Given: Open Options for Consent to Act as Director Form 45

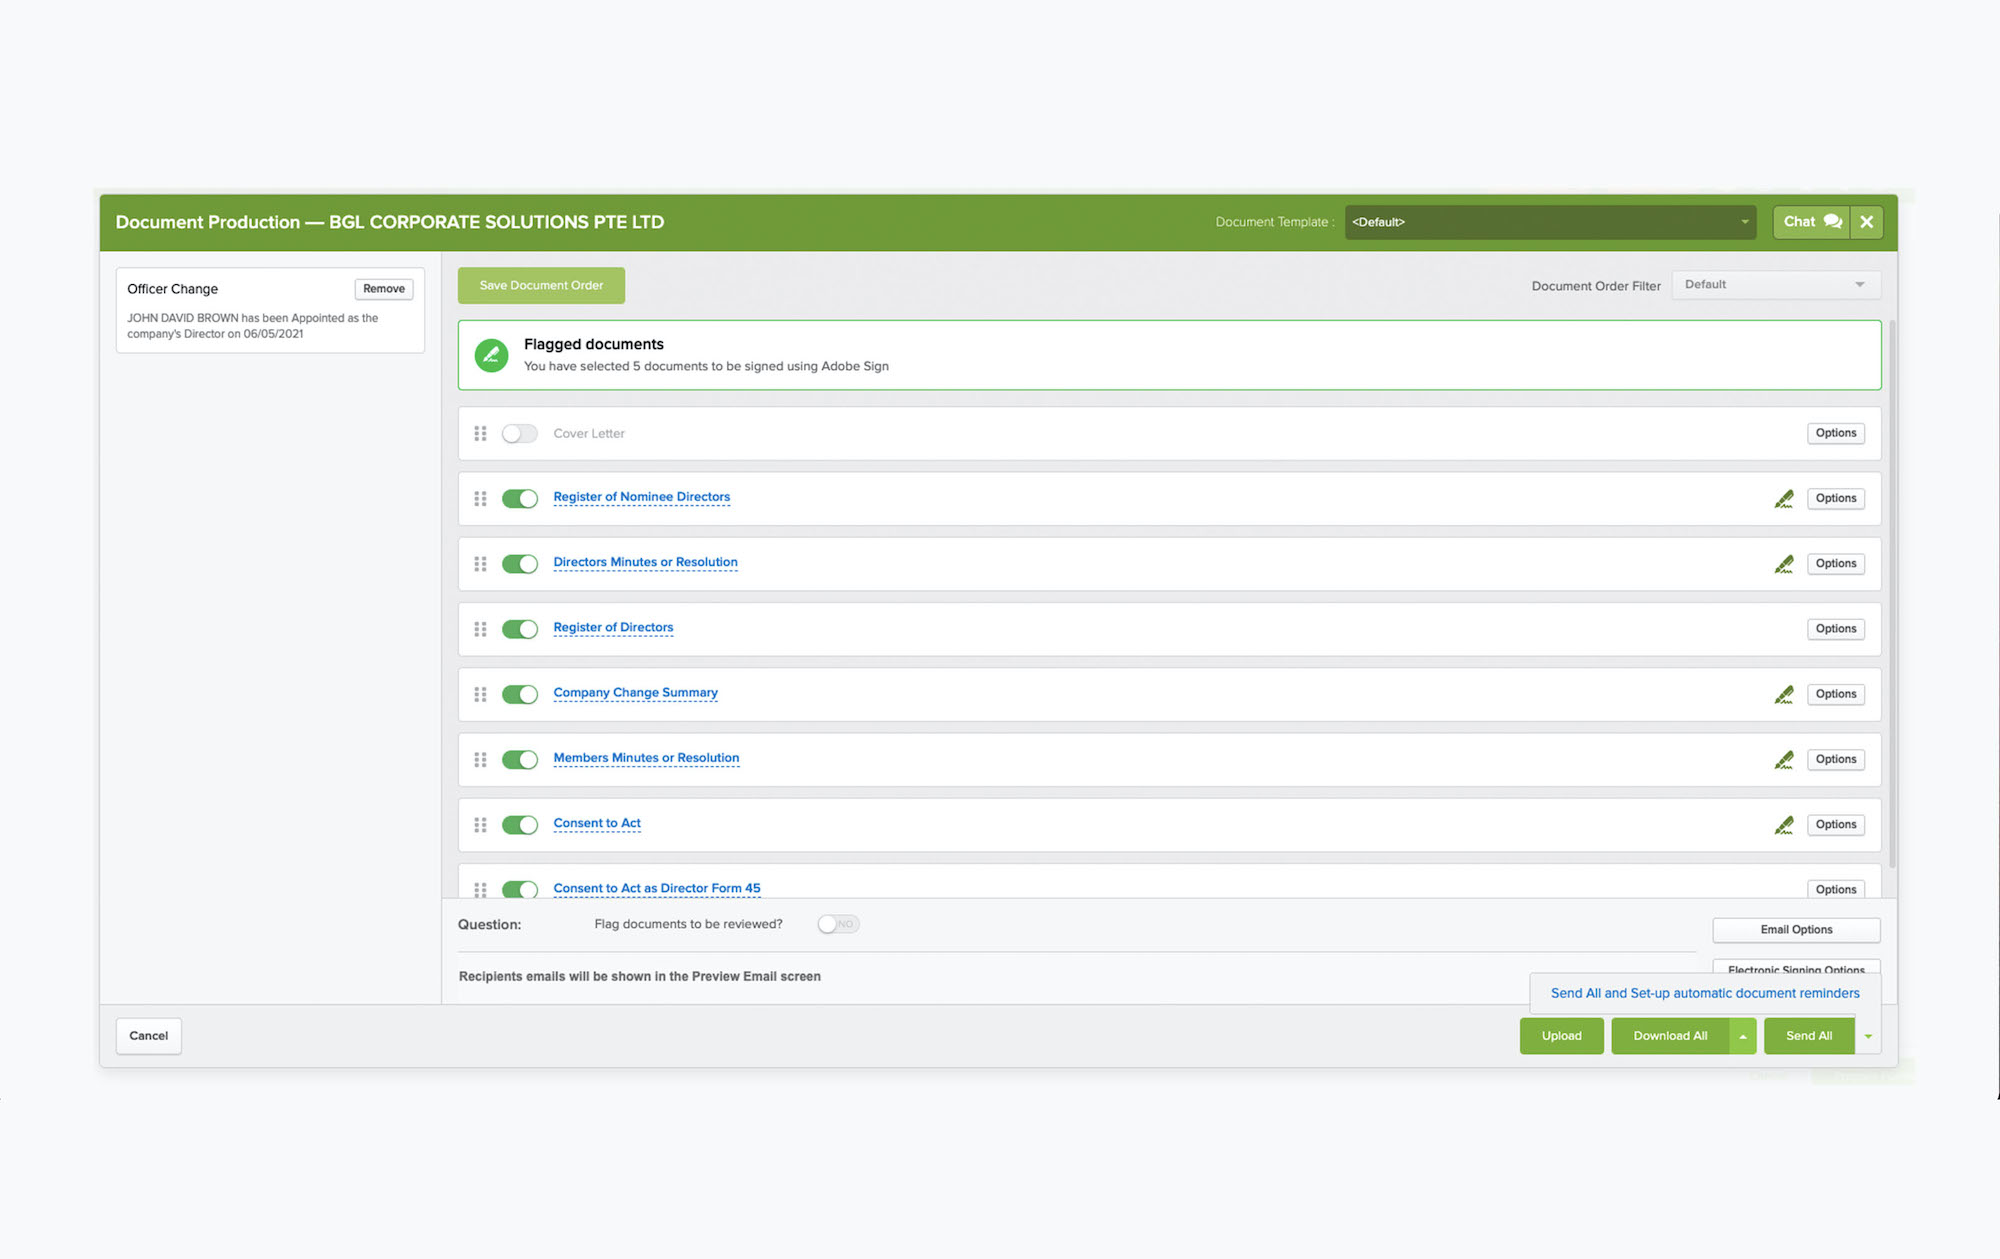Looking at the screenshot, I should pos(1836,889).
